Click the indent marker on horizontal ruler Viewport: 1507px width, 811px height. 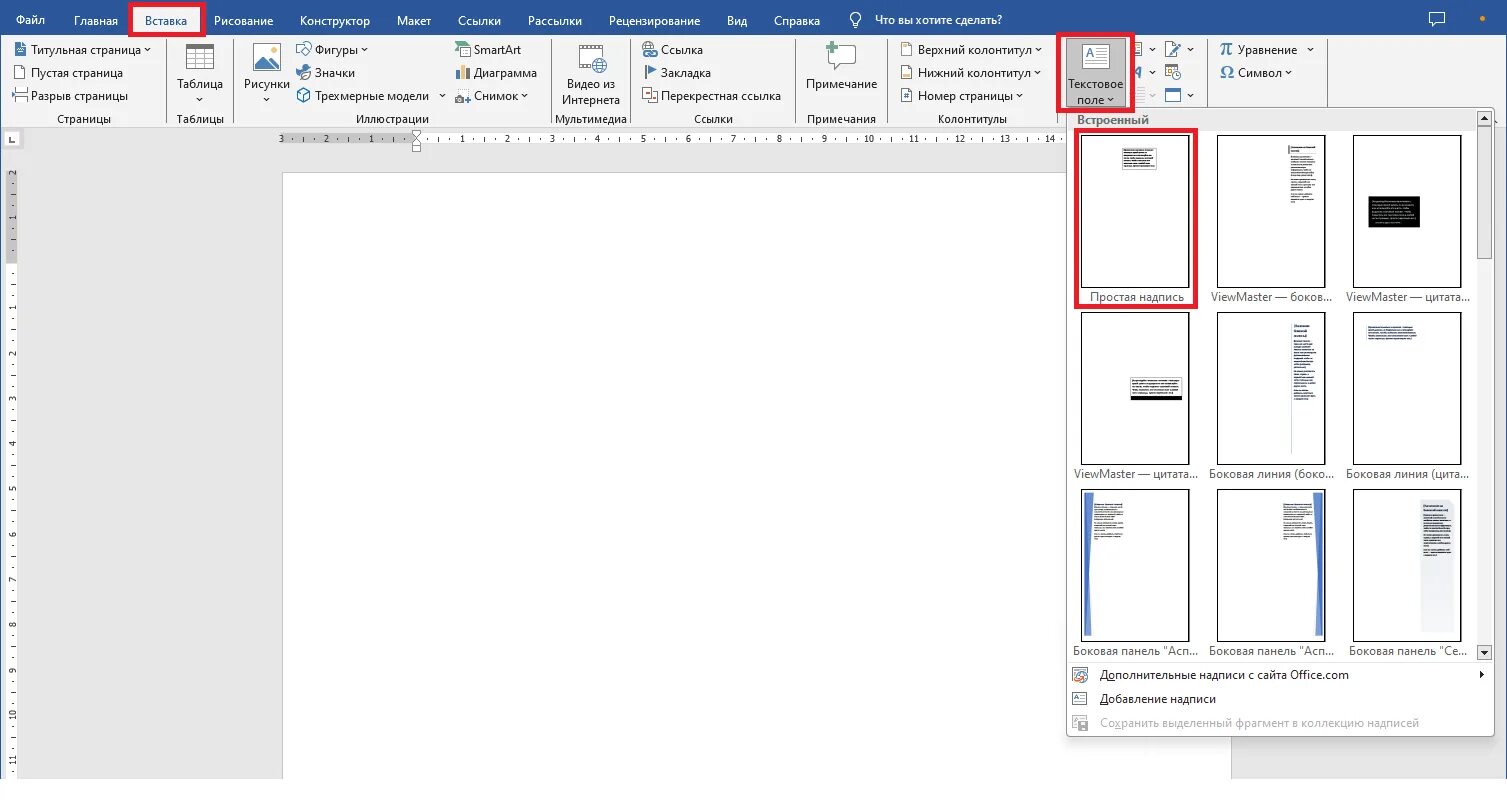[x=417, y=139]
